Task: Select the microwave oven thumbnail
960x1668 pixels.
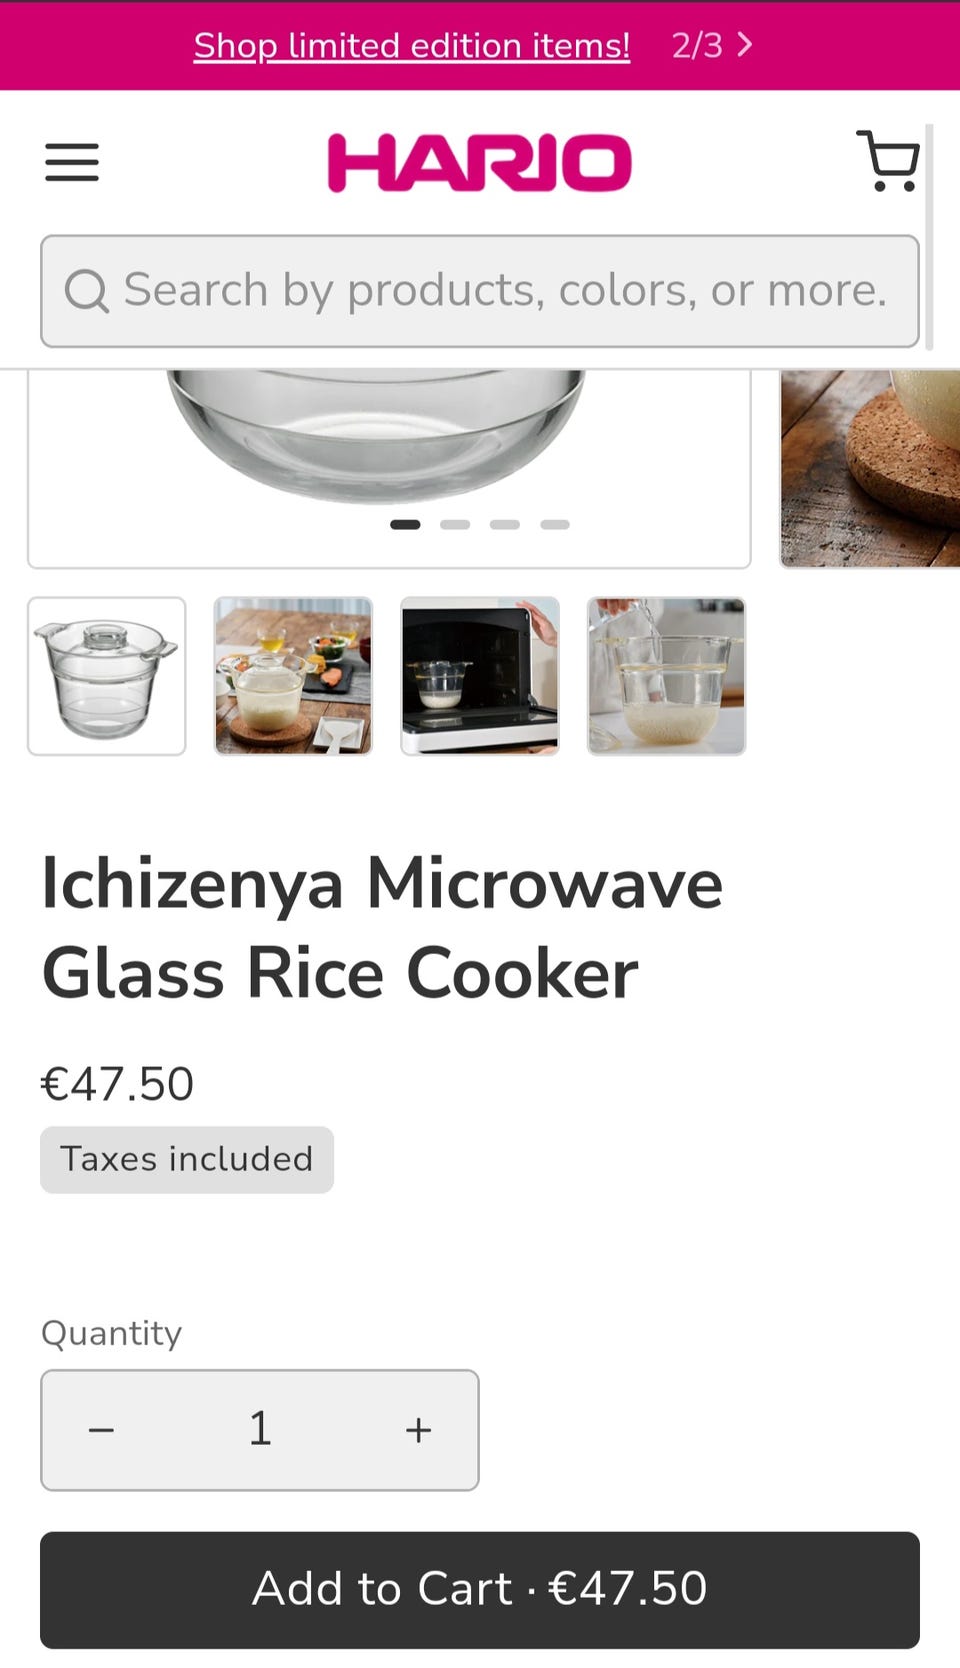Action: (480, 676)
